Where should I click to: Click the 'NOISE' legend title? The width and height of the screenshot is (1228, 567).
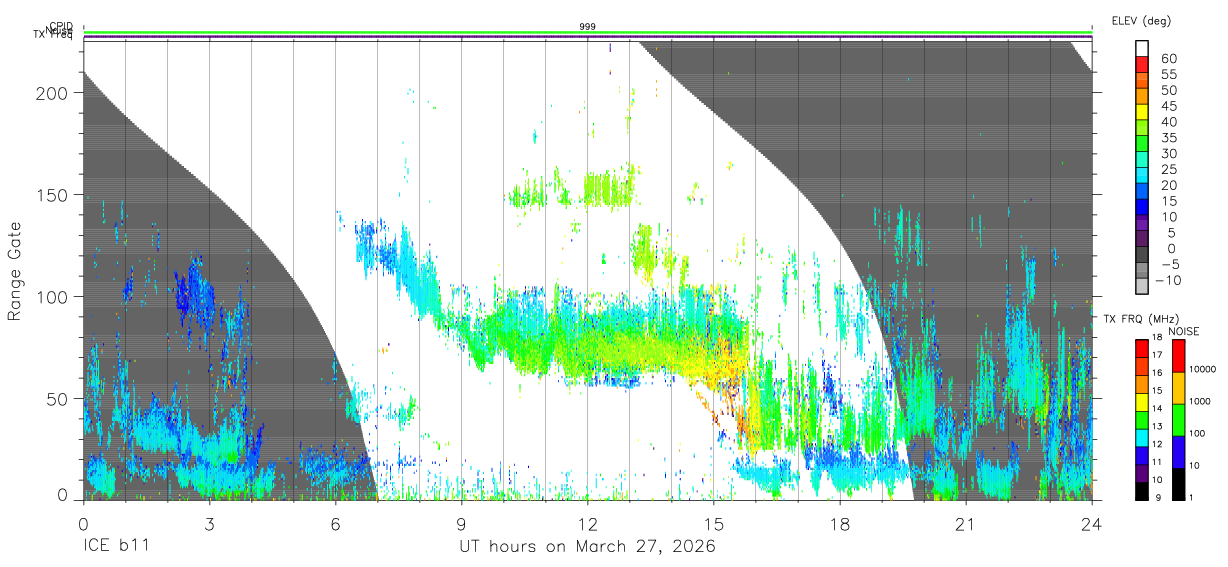pos(1184,331)
